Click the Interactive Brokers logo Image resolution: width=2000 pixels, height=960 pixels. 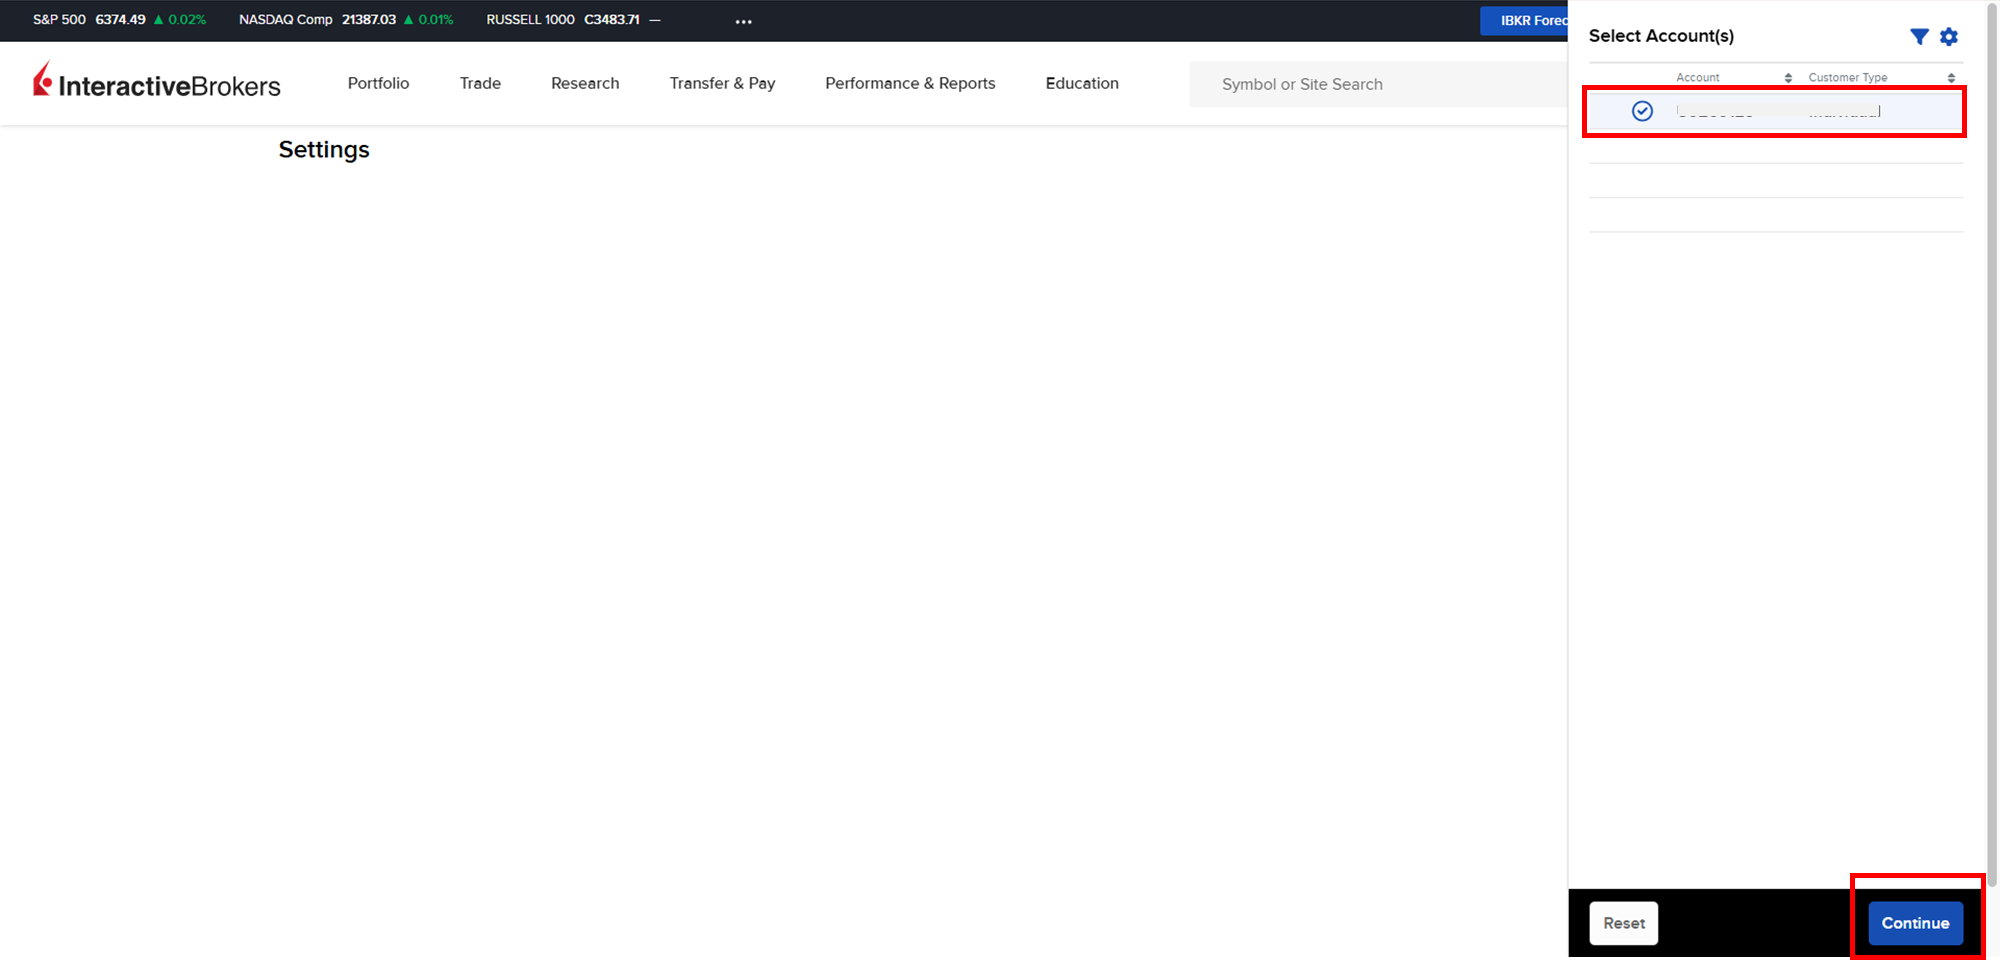point(157,83)
